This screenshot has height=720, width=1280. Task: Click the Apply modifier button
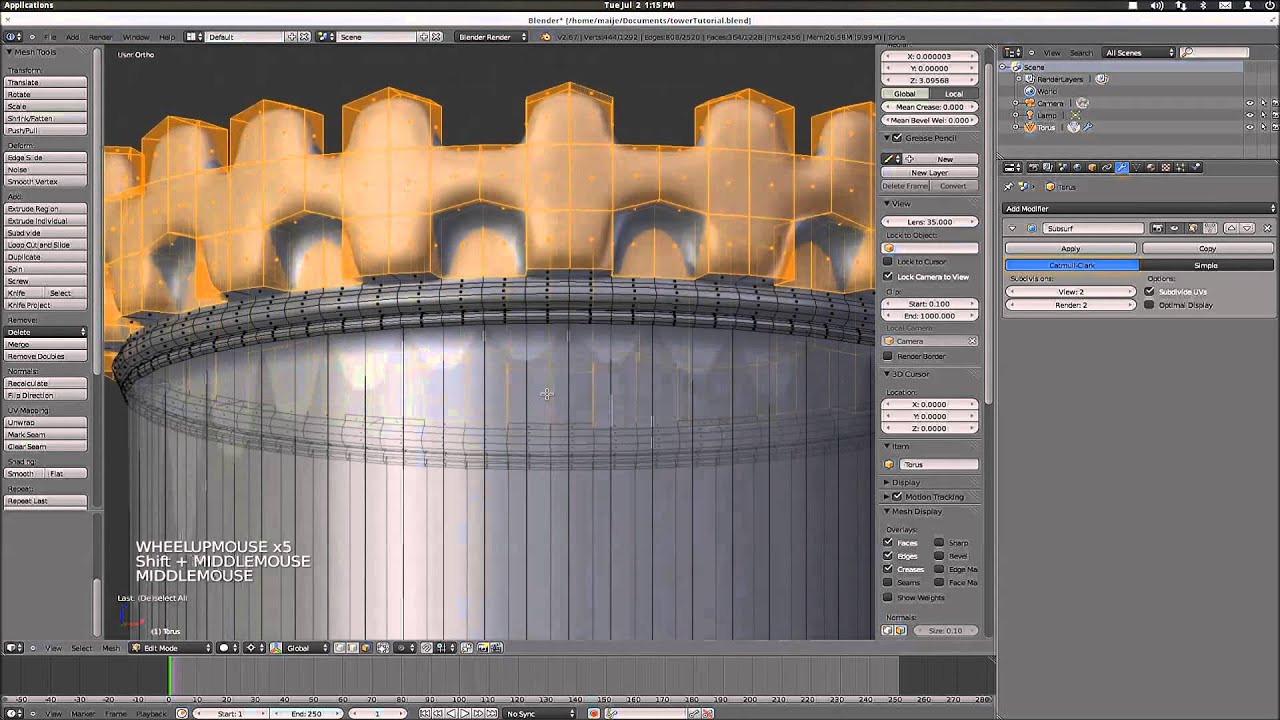tap(1071, 248)
